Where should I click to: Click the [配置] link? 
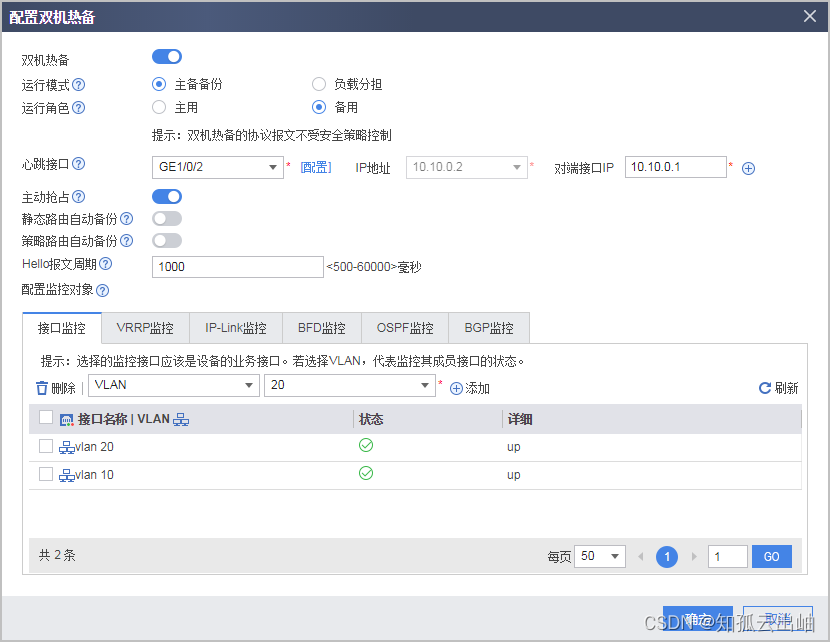316,168
